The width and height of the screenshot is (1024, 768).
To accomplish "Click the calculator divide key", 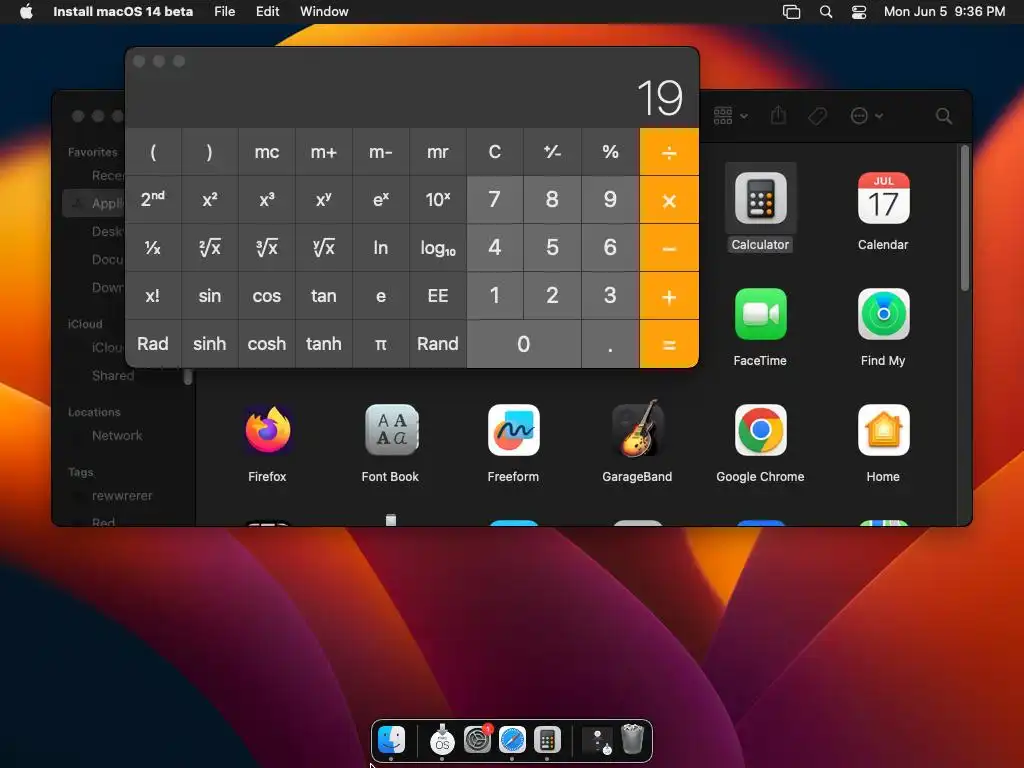I will point(669,152).
